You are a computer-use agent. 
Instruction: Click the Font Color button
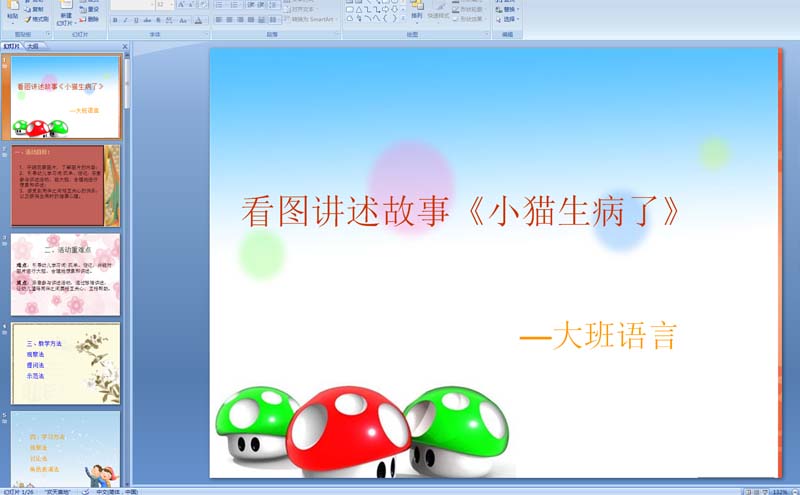pos(198,20)
